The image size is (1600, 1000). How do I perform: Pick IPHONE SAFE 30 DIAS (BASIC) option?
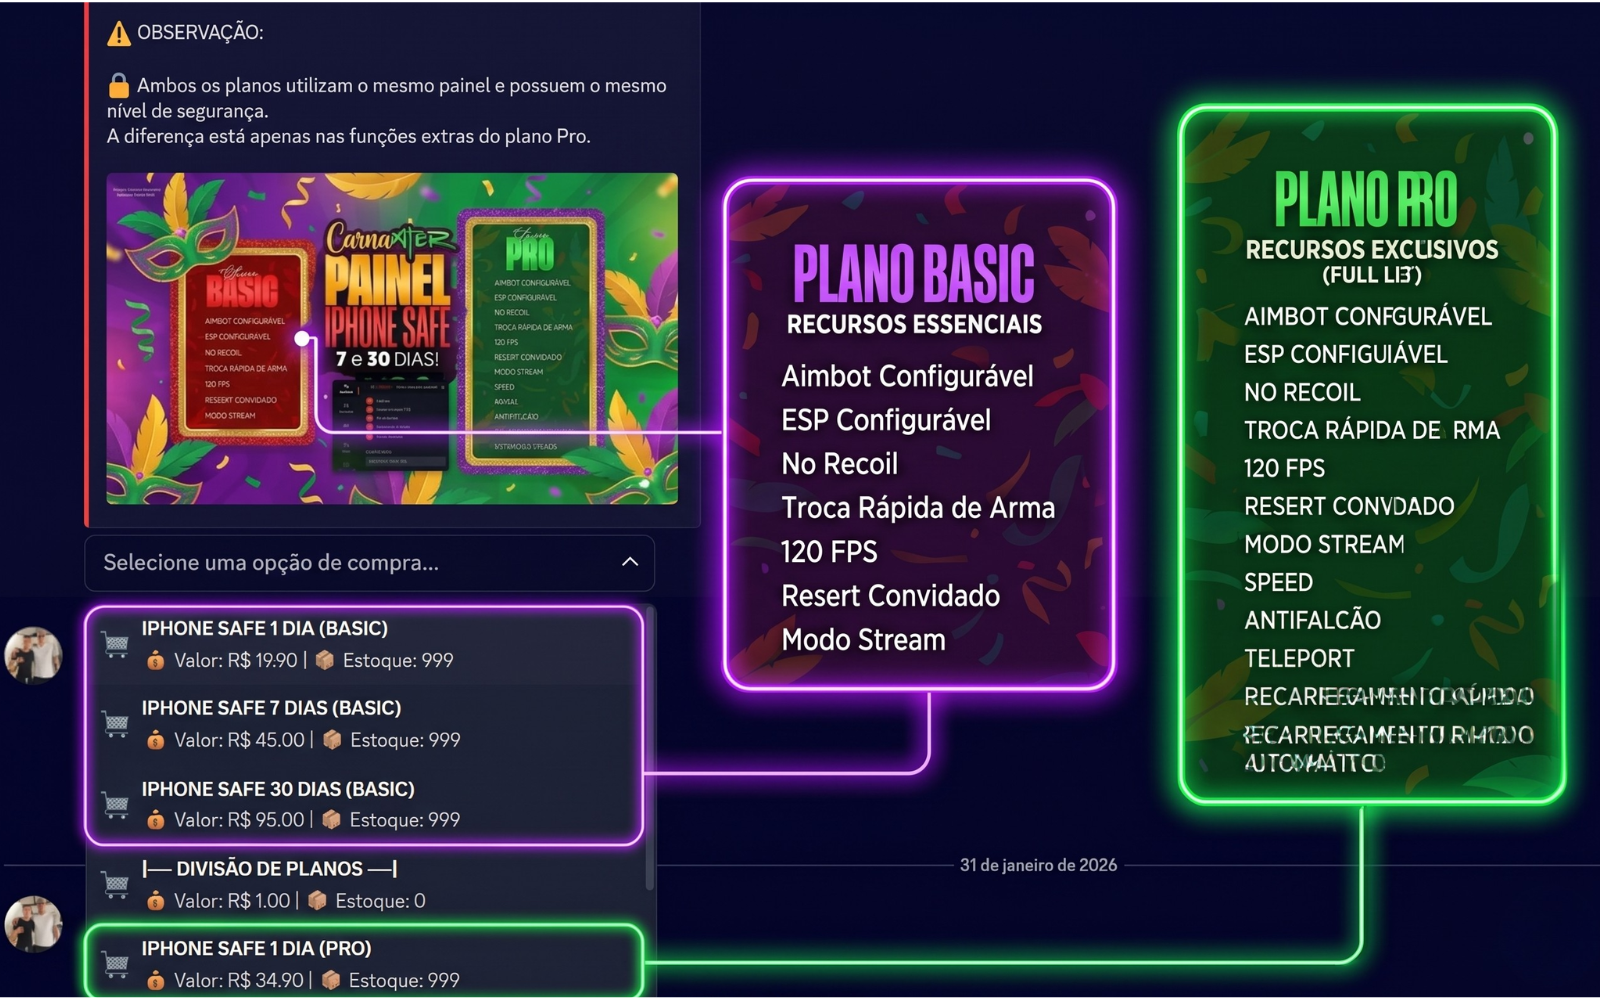(366, 804)
